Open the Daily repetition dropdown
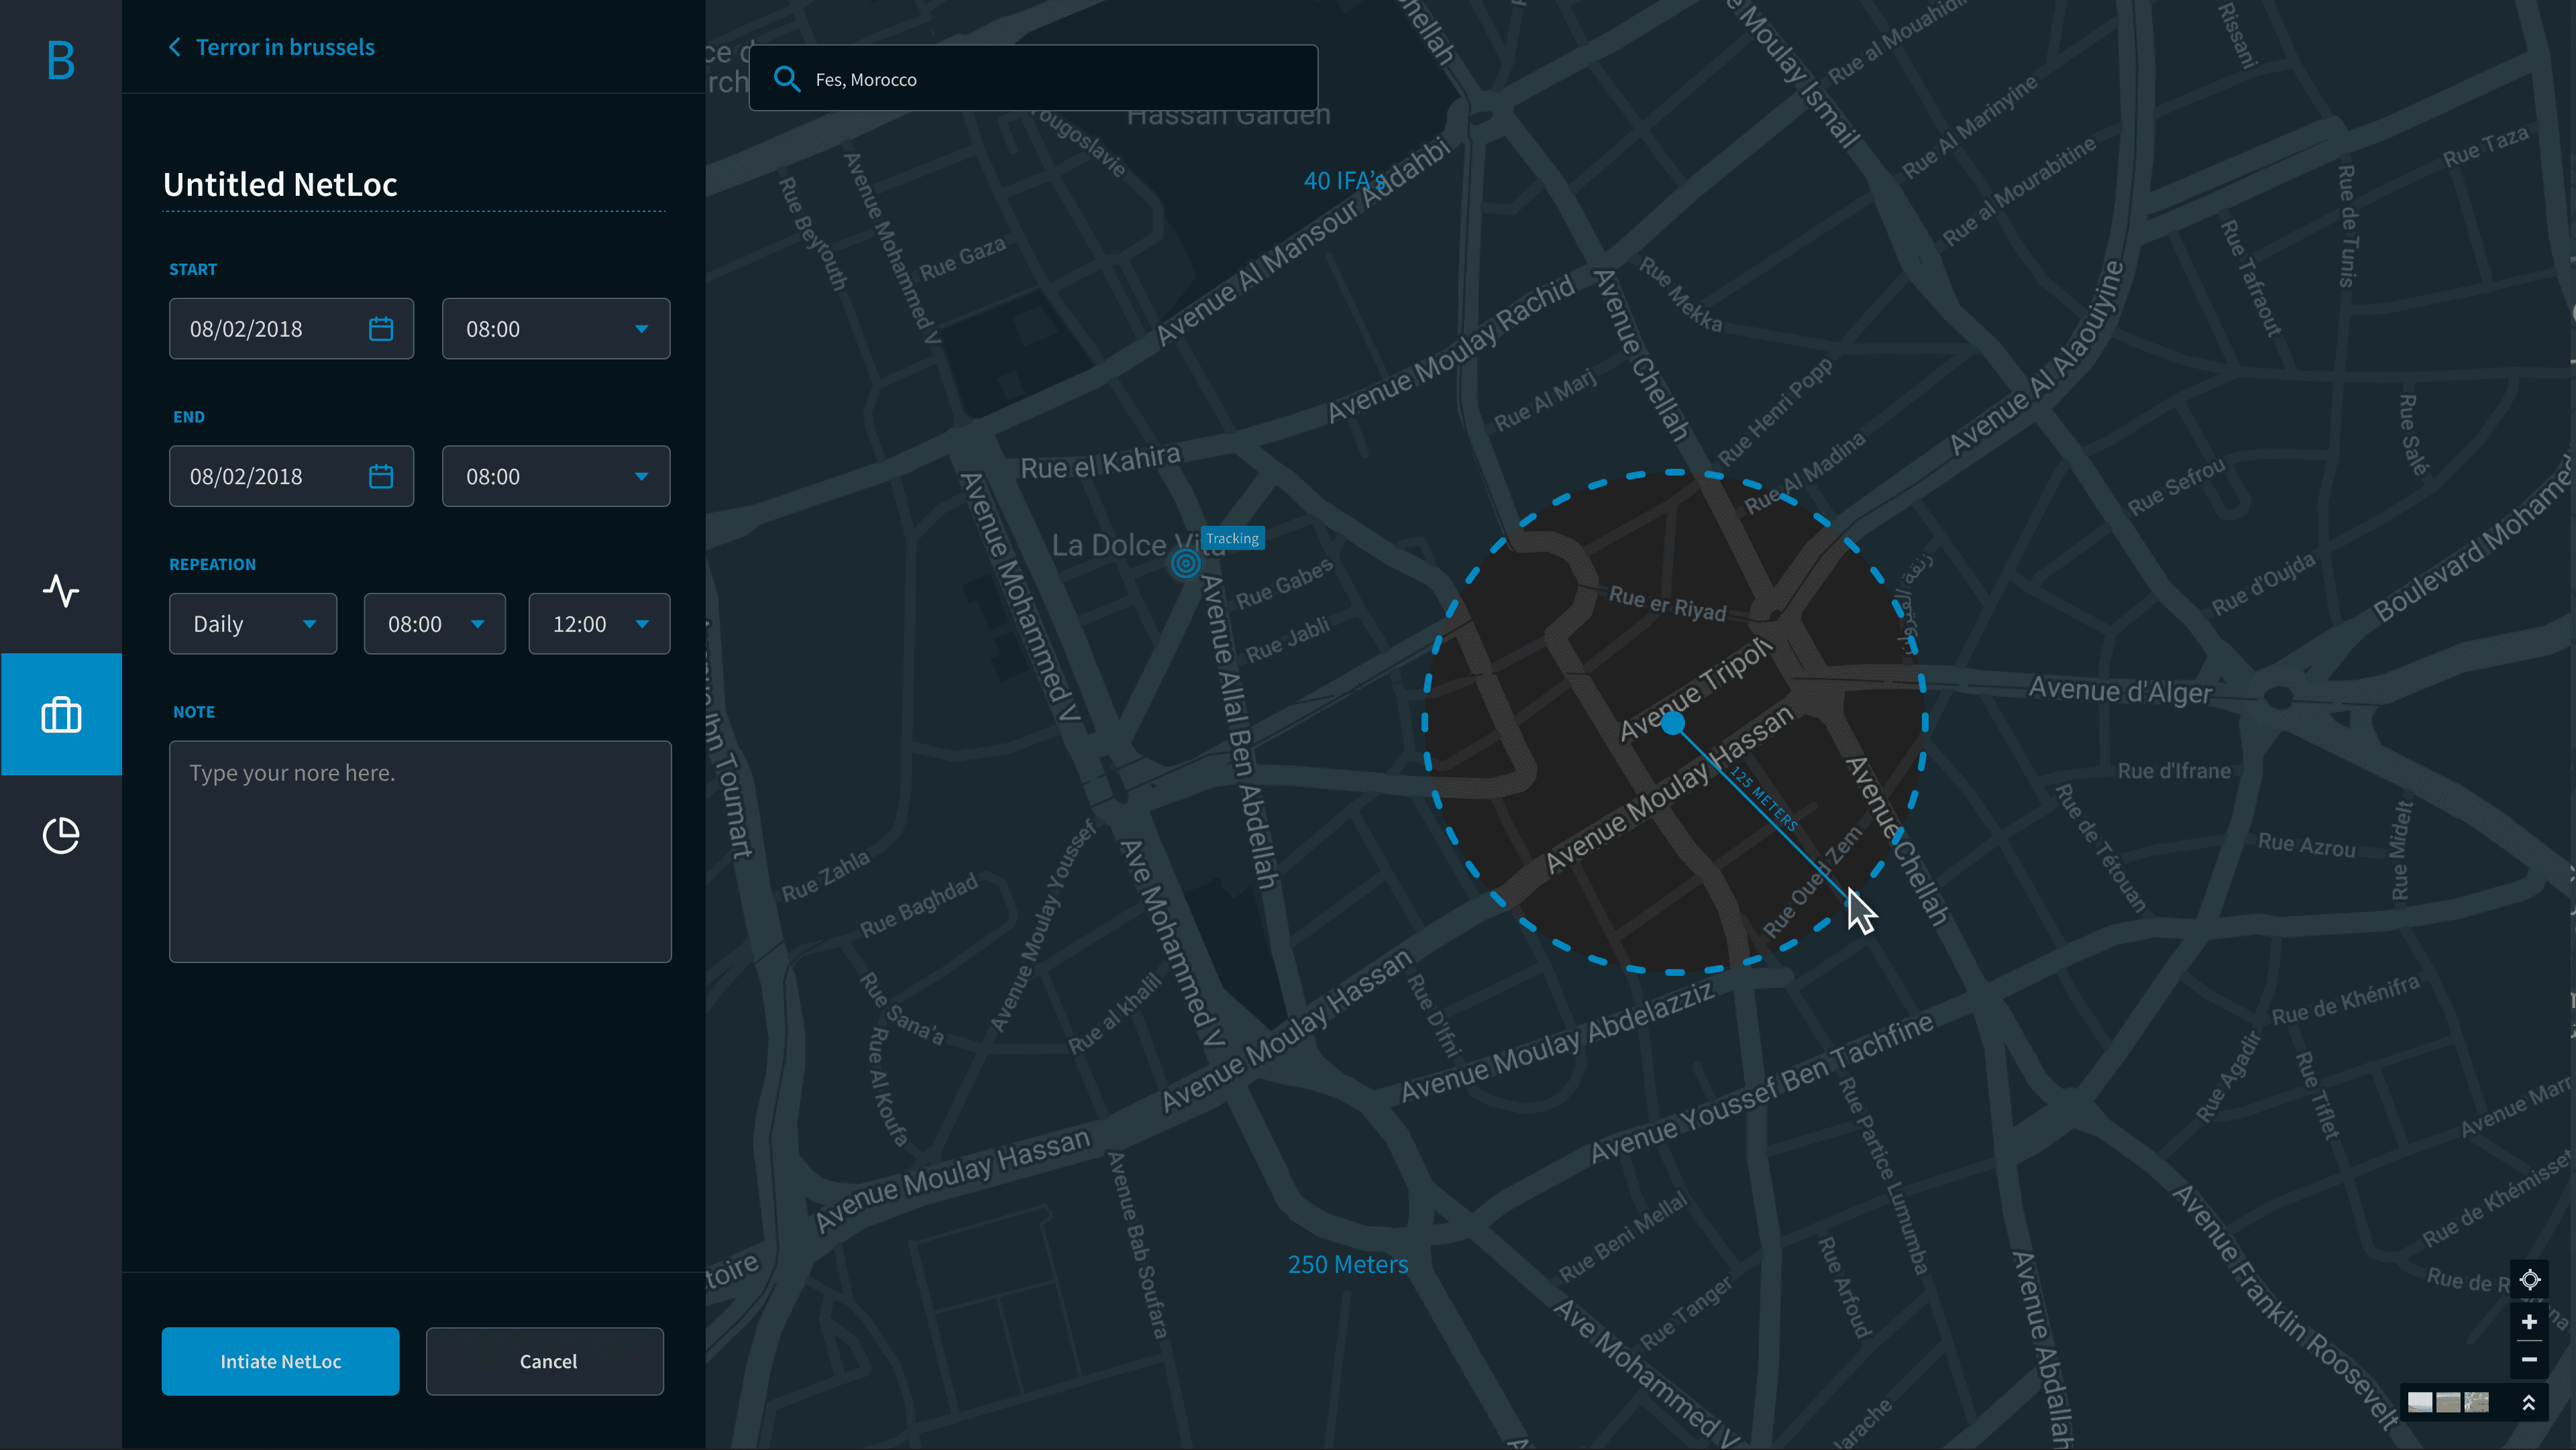Screen dimensions: 2576x1450 (253, 624)
